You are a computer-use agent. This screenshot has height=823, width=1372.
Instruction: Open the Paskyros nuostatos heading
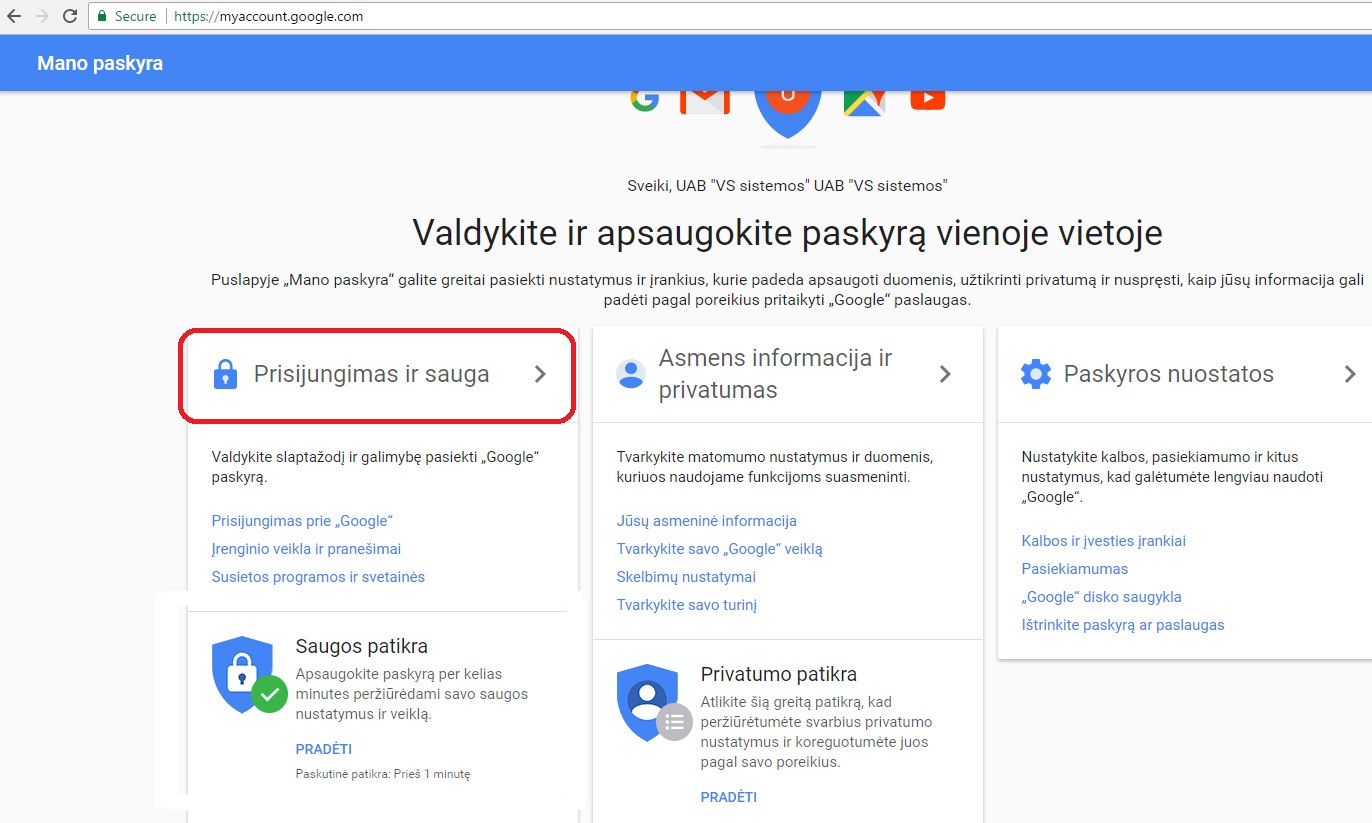point(1169,374)
